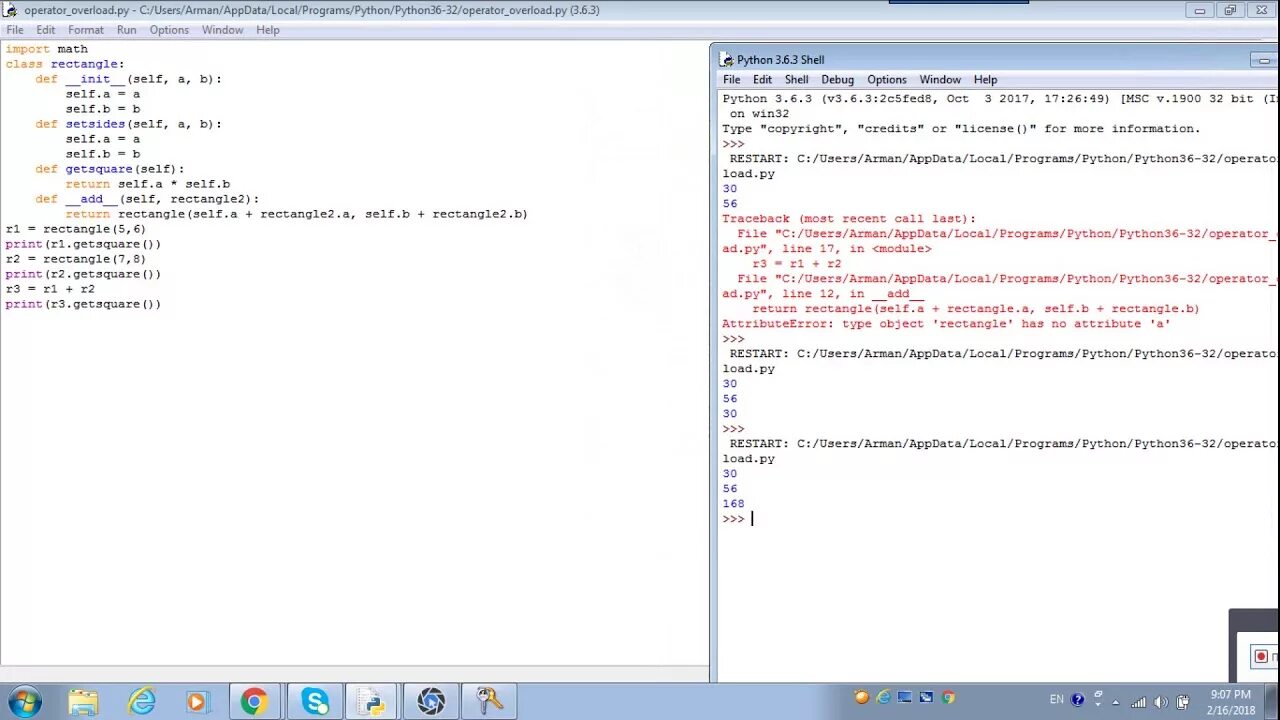Screen dimensions: 1280x720
Task: Maximize the operator_overload.py editor window
Action: coord(1230,10)
